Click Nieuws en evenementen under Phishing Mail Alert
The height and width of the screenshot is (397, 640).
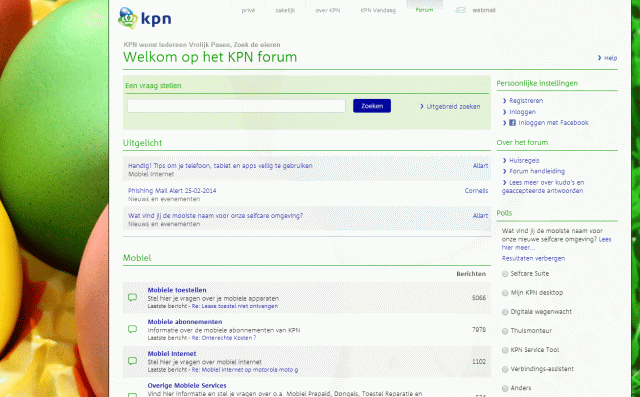click(164, 199)
